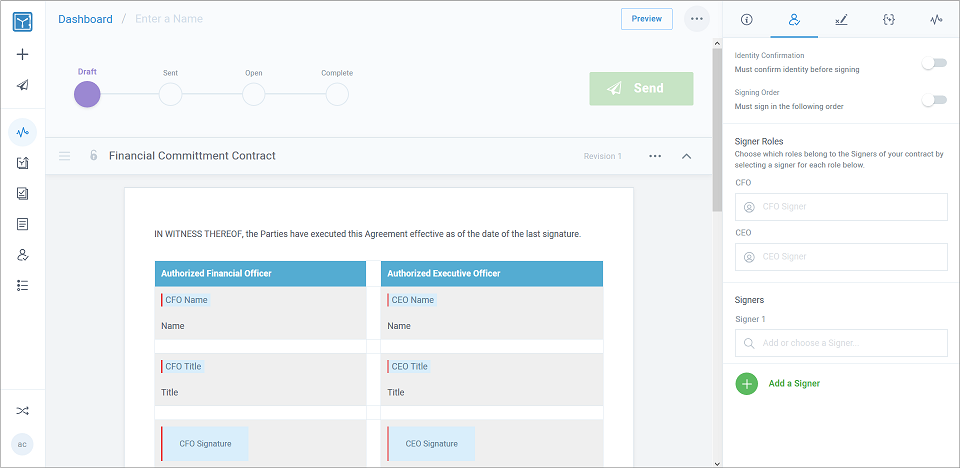Open the top bar three-dots menu
The height and width of the screenshot is (468, 960).
(x=697, y=19)
